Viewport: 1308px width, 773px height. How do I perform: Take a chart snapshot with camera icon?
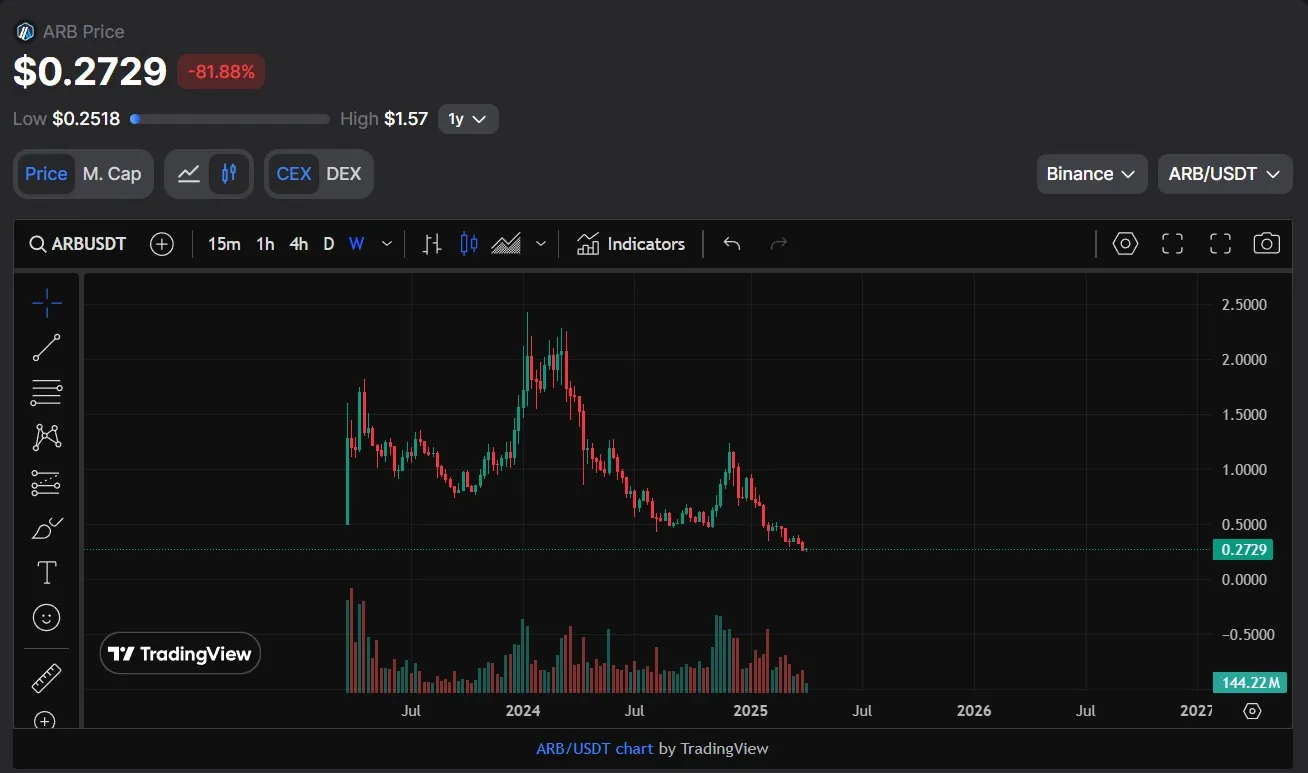coord(1266,244)
